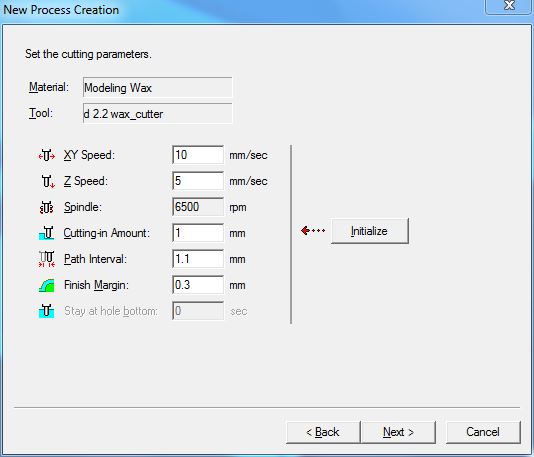Go to previous step with Back
The width and height of the screenshot is (534, 457).
pos(323,432)
